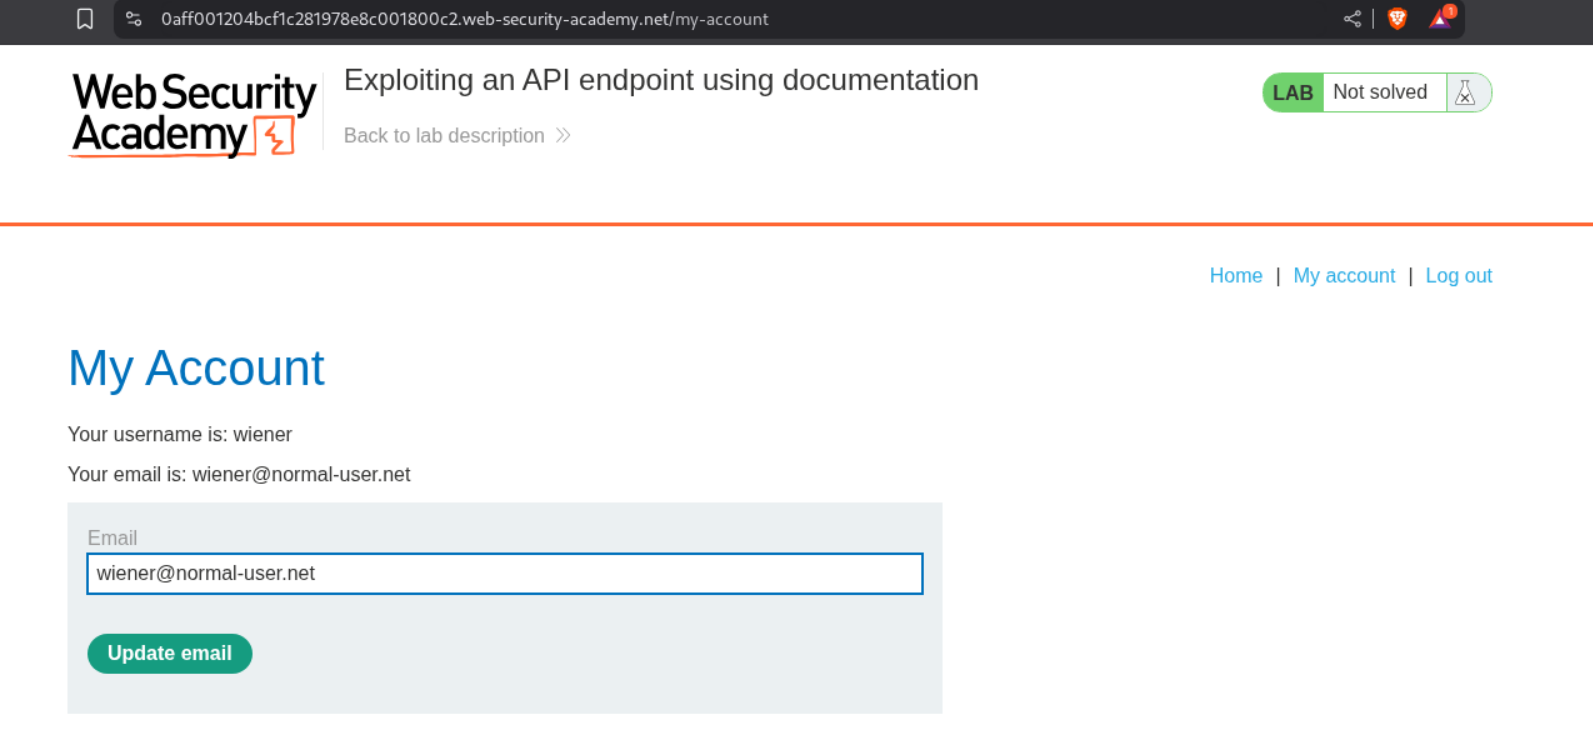Go to the Home page link
The width and height of the screenshot is (1593, 742).
tap(1235, 276)
